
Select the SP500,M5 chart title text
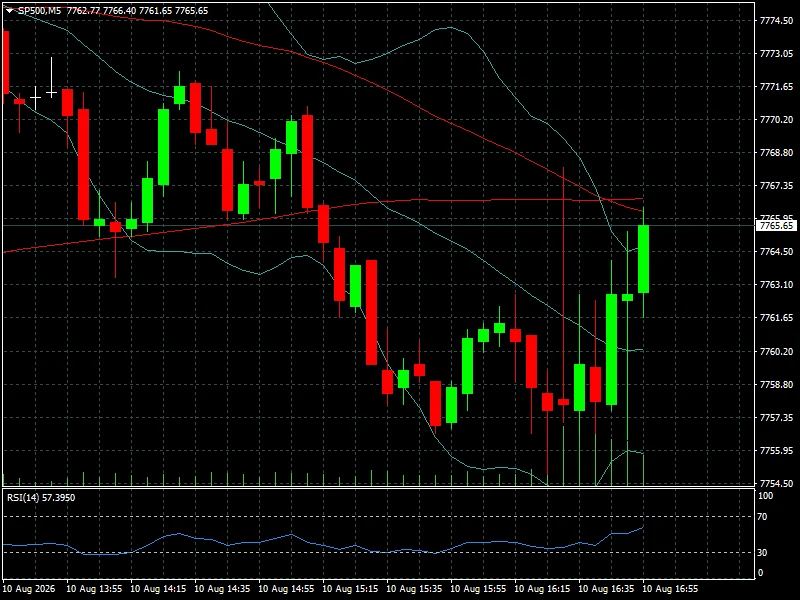[40, 11]
